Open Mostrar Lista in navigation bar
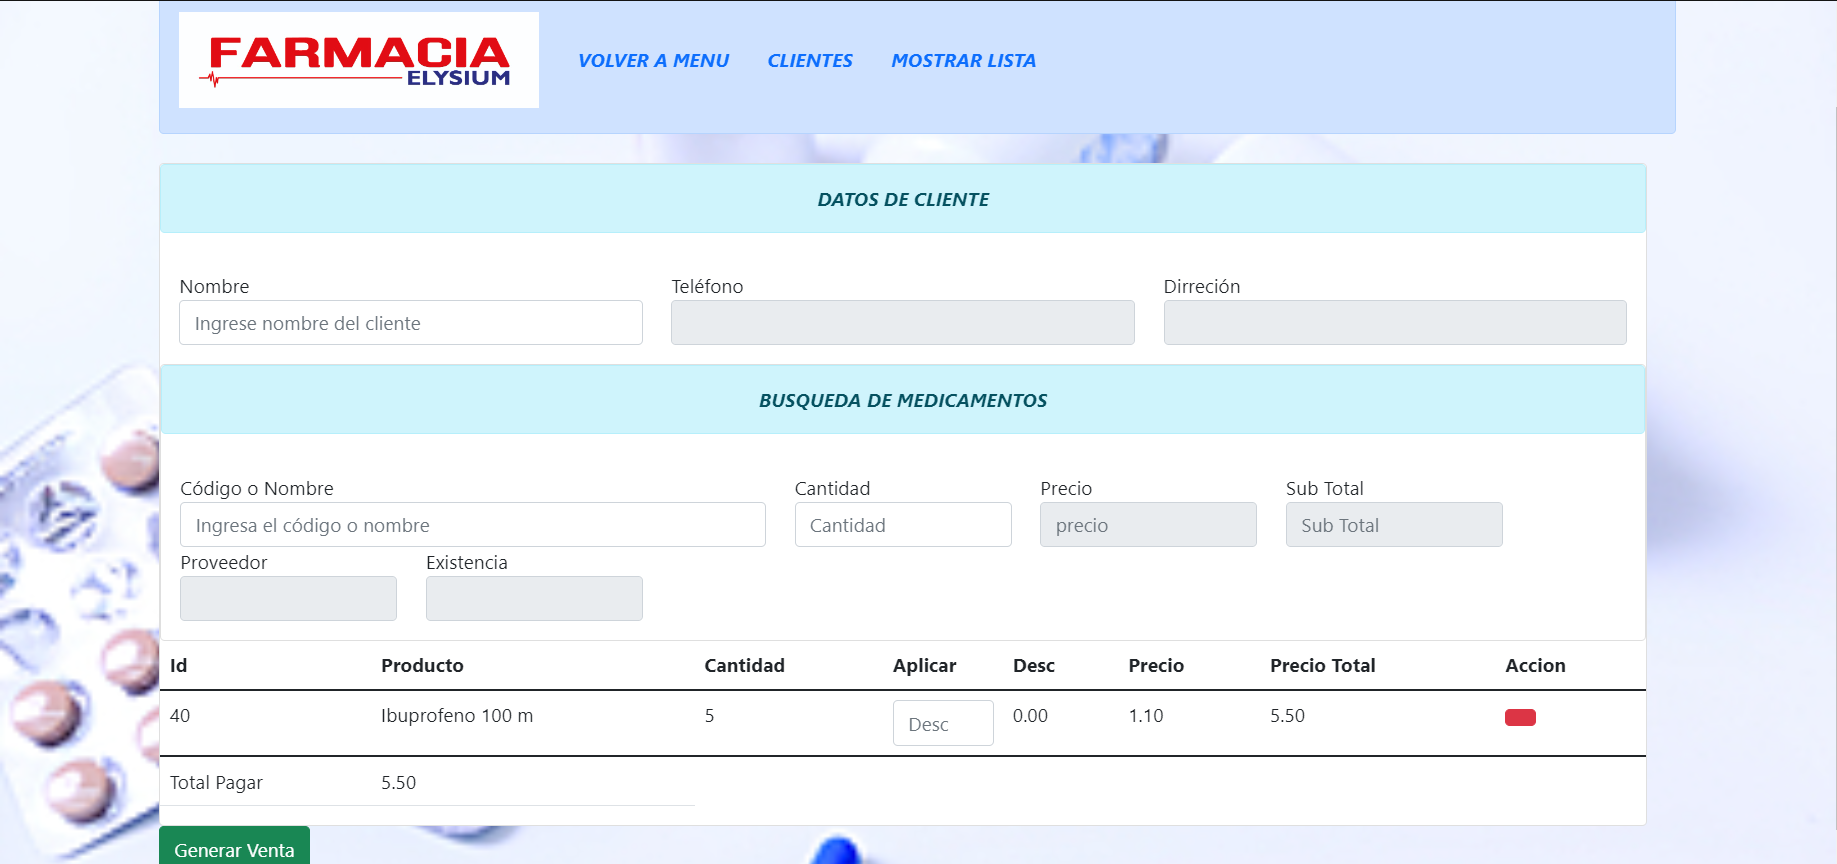The width and height of the screenshot is (1837, 864). [x=963, y=61]
